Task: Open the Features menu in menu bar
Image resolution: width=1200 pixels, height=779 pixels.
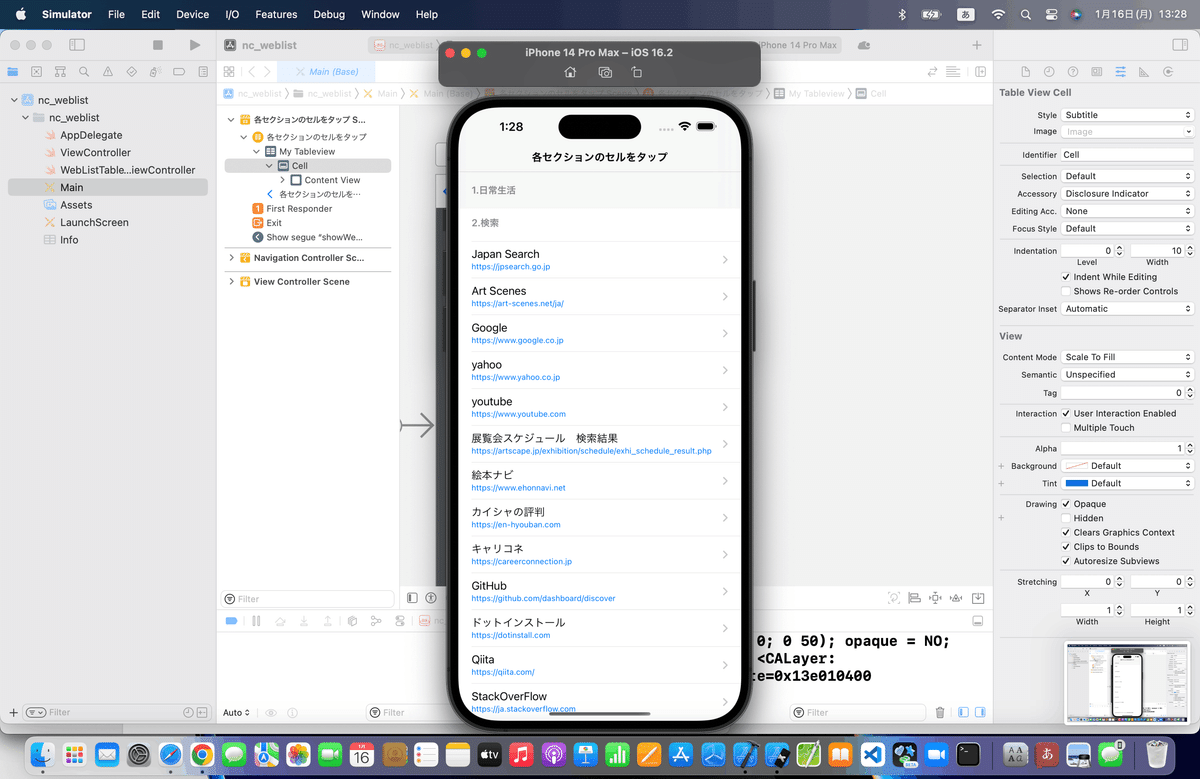Action: (x=276, y=15)
